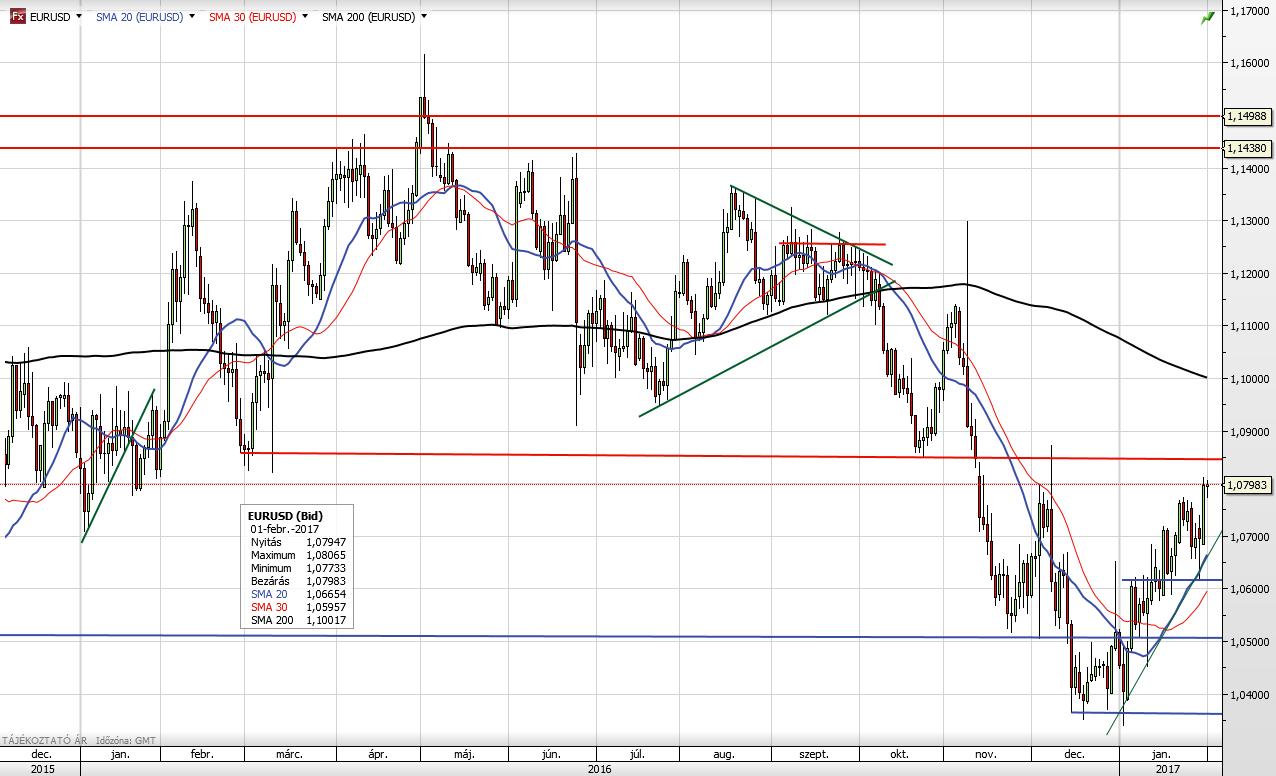Select the 1,14988 price level tag
The image size is (1276, 776).
pos(1248,116)
